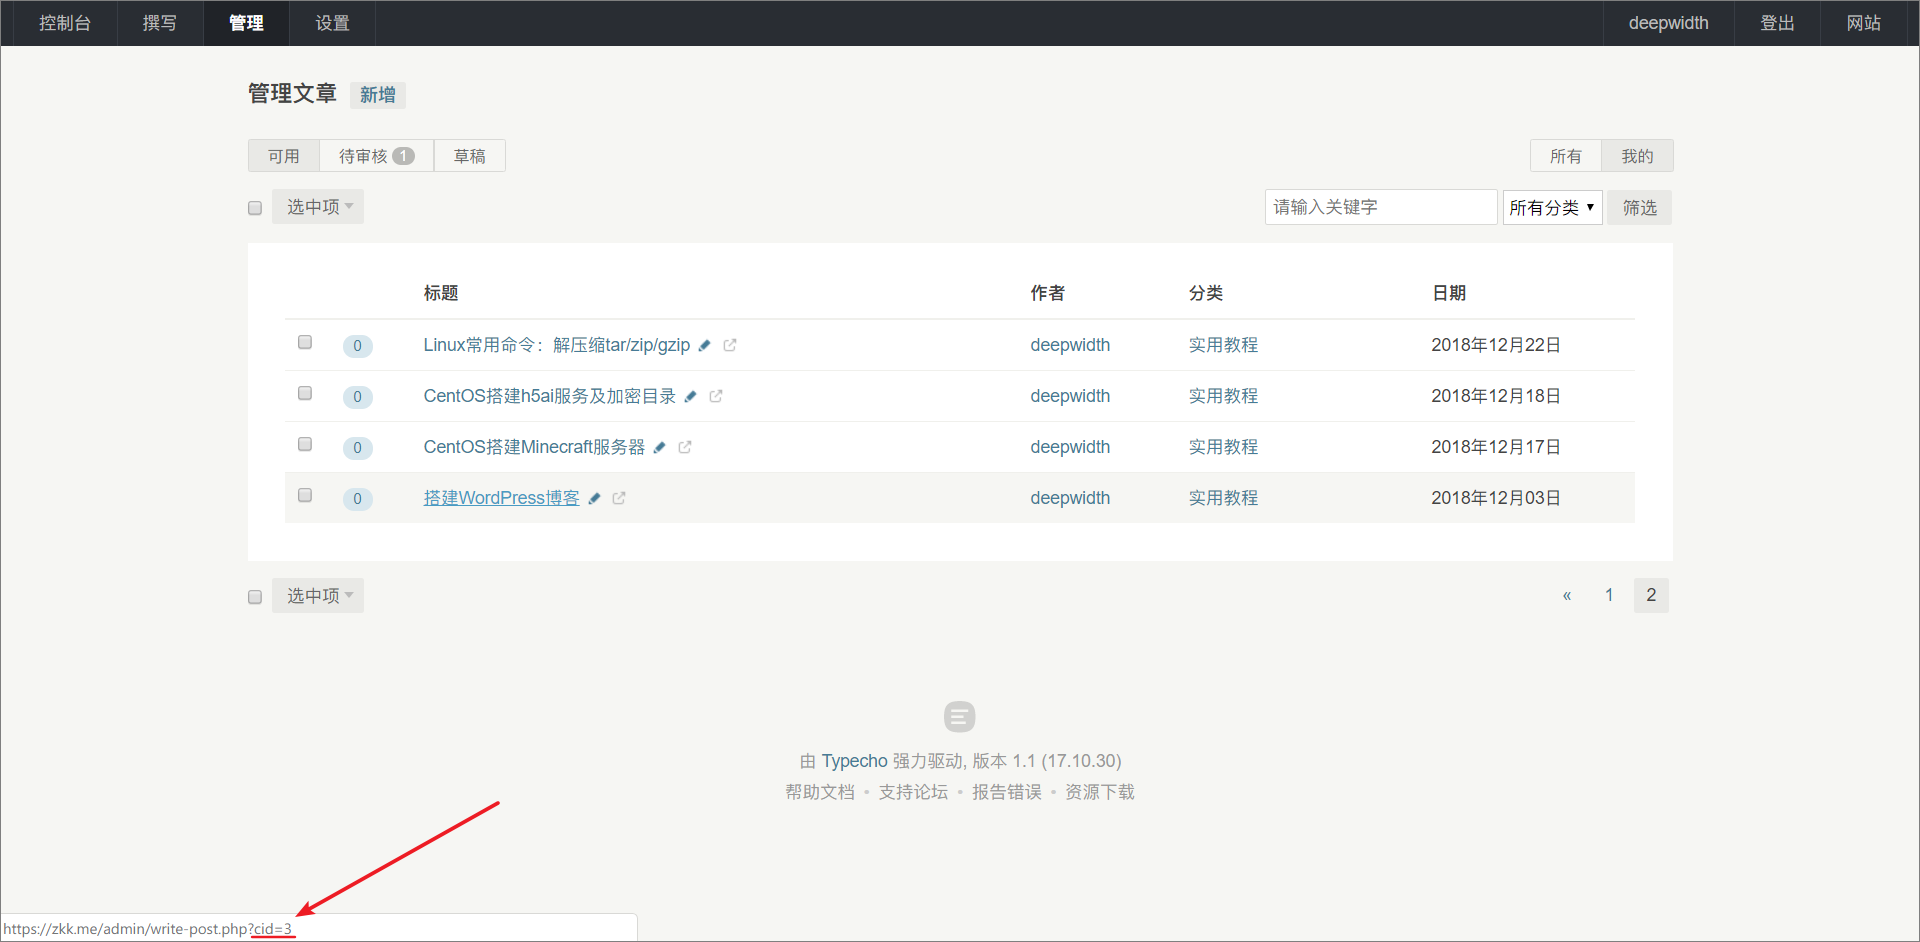Open the Linux常用命令 post via its external link icon

tap(730, 345)
